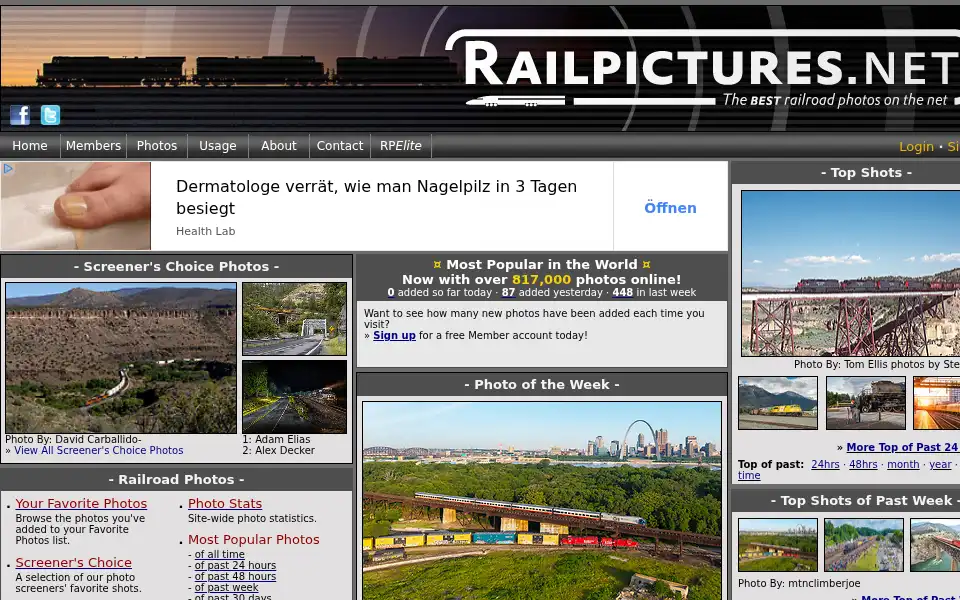Image resolution: width=960 pixels, height=600 pixels.
Task: Open the Home menu item
Action: point(29,146)
